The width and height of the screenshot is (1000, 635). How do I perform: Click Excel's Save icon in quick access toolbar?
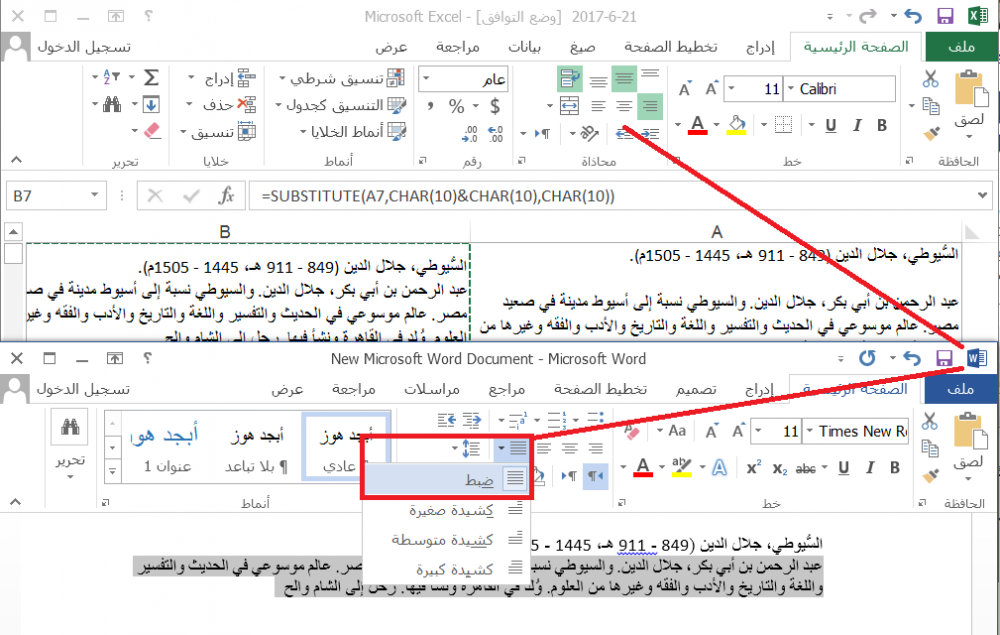945,16
